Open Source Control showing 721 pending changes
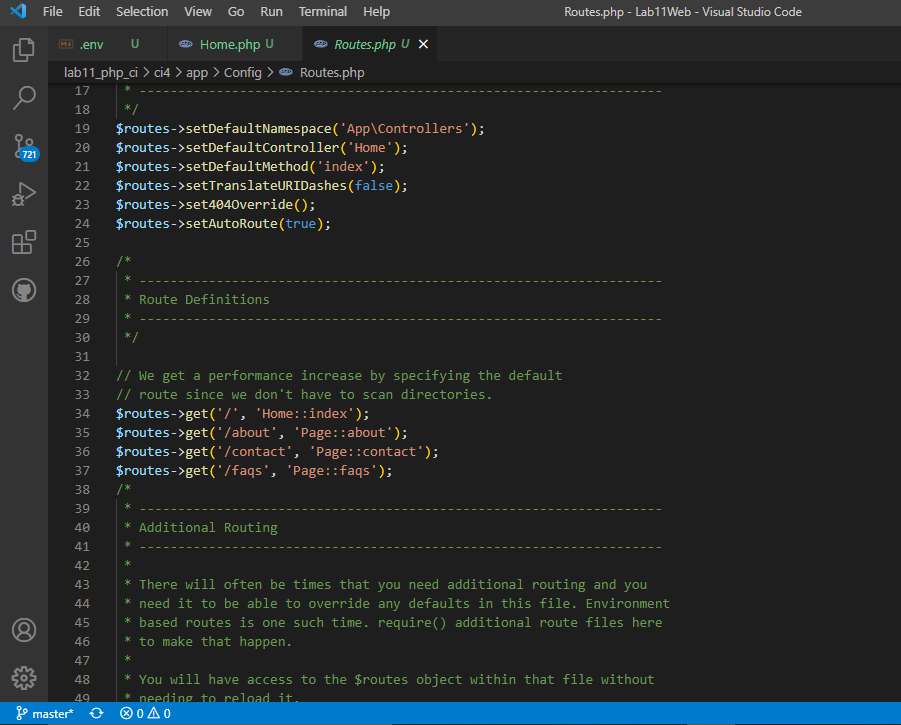 [24, 146]
